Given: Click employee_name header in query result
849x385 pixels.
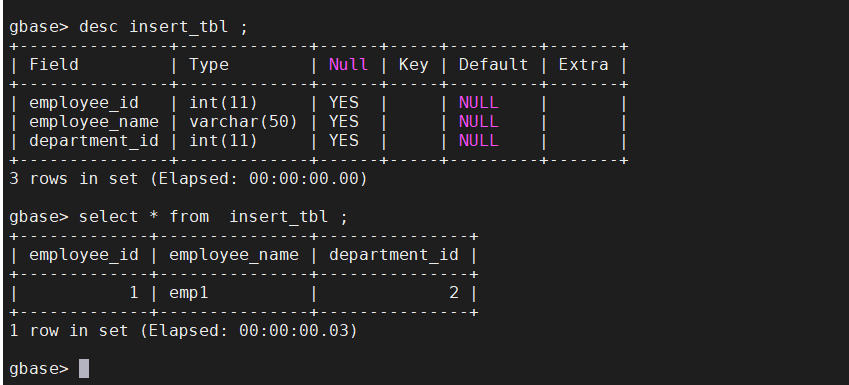Looking at the screenshot, I should pyautogui.click(x=233, y=255).
